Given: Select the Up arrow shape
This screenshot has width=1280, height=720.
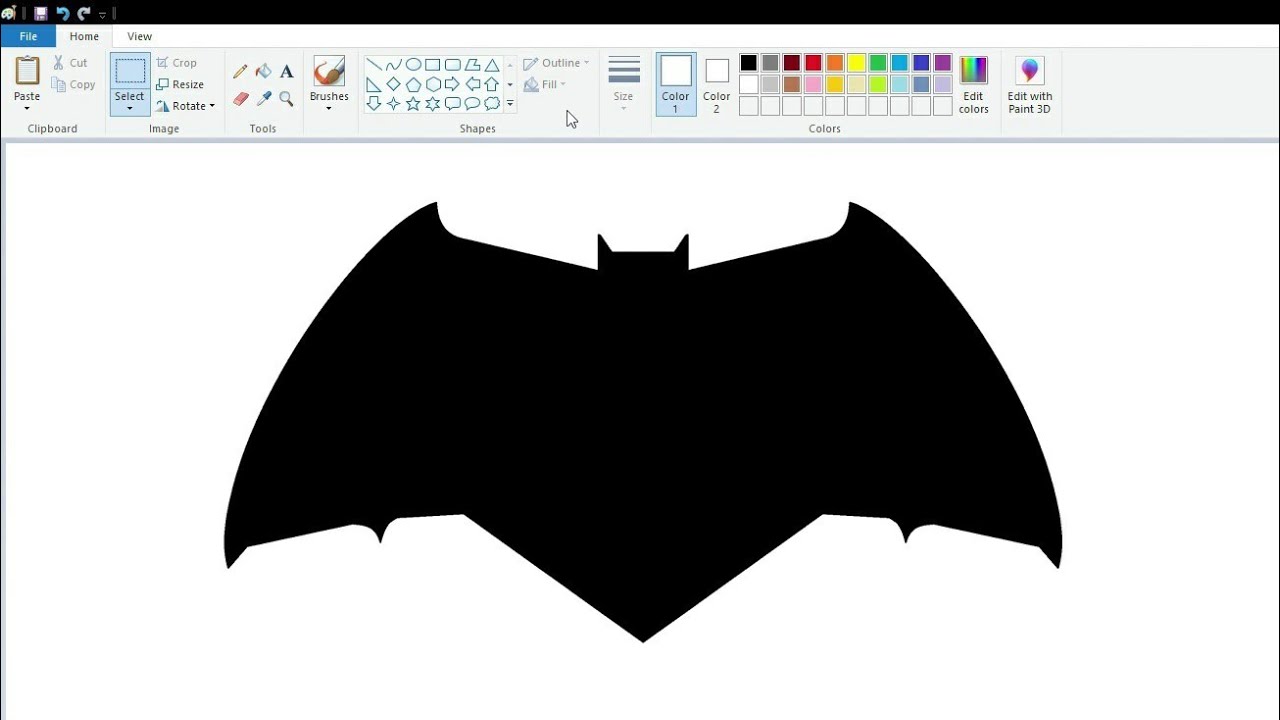Looking at the screenshot, I should [492, 84].
